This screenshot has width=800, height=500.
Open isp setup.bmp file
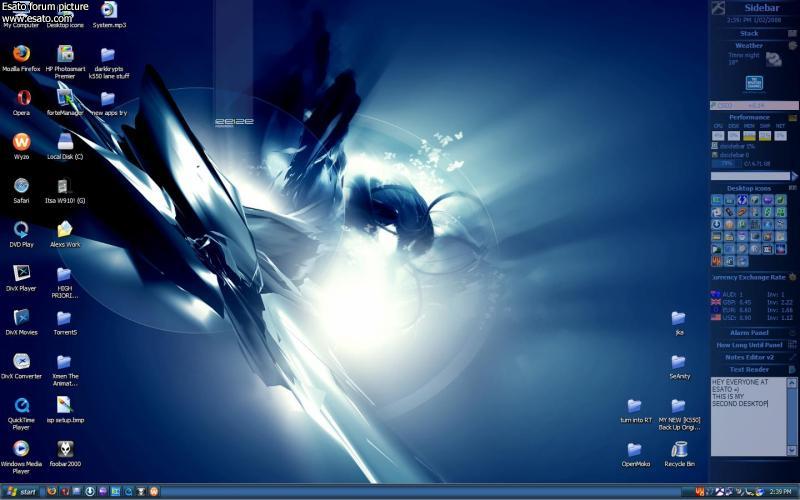(65, 410)
